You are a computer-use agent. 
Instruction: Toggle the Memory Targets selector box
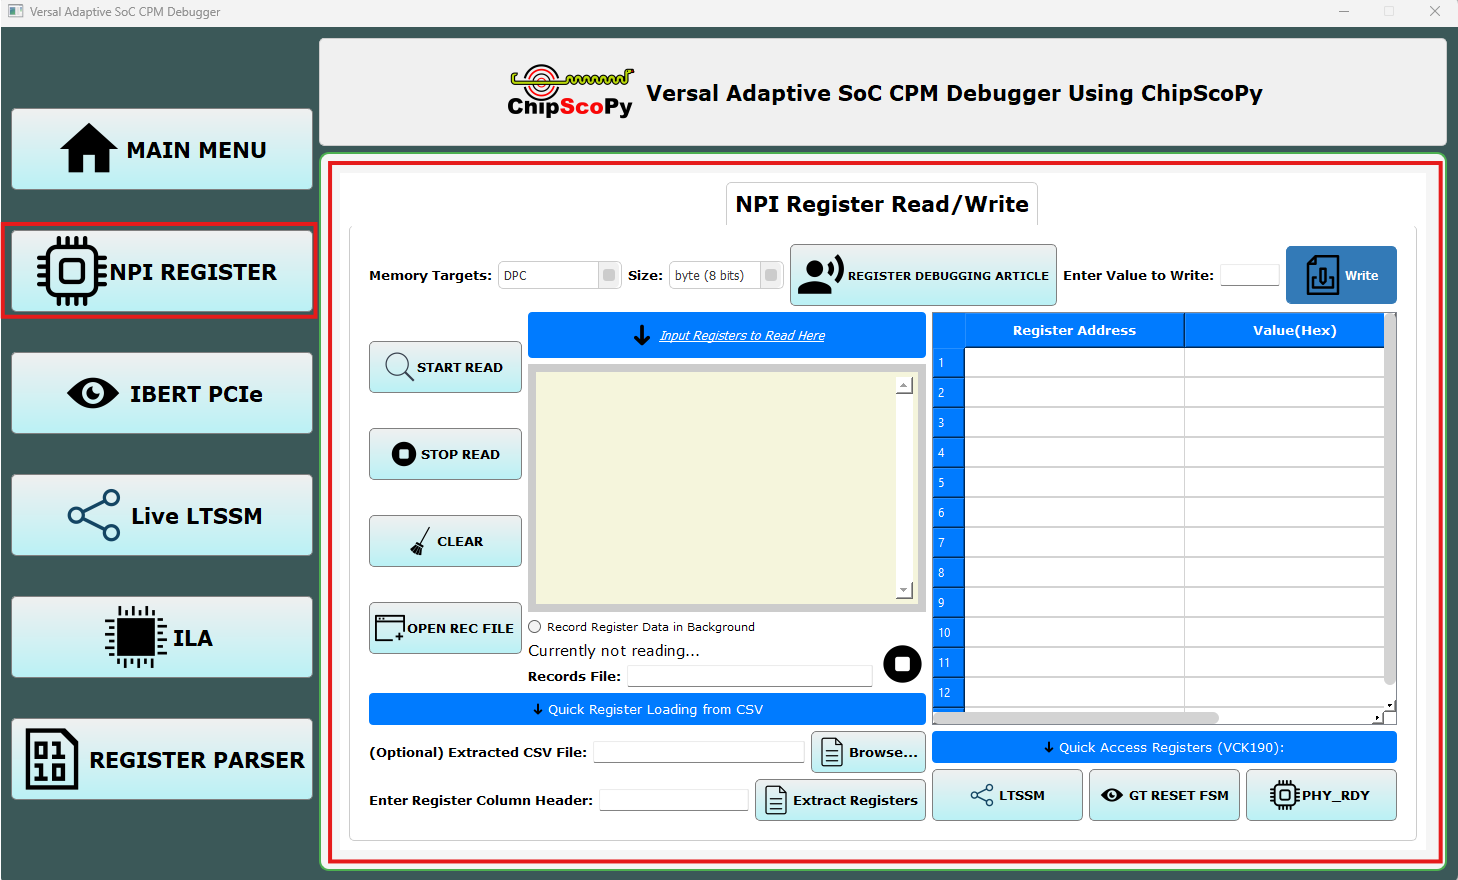608,274
